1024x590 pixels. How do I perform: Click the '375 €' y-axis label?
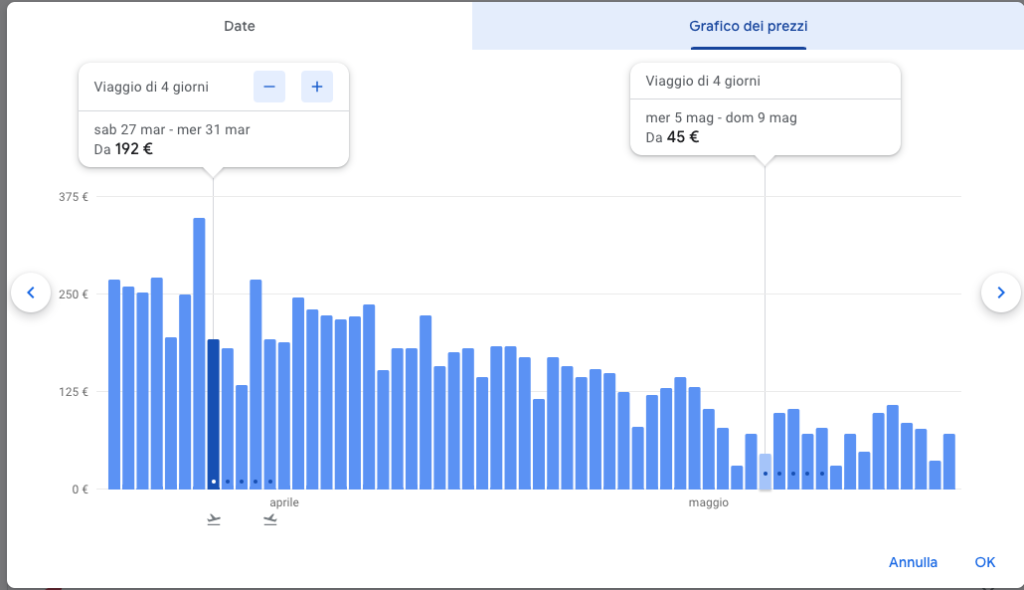click(x=73, y=197)
